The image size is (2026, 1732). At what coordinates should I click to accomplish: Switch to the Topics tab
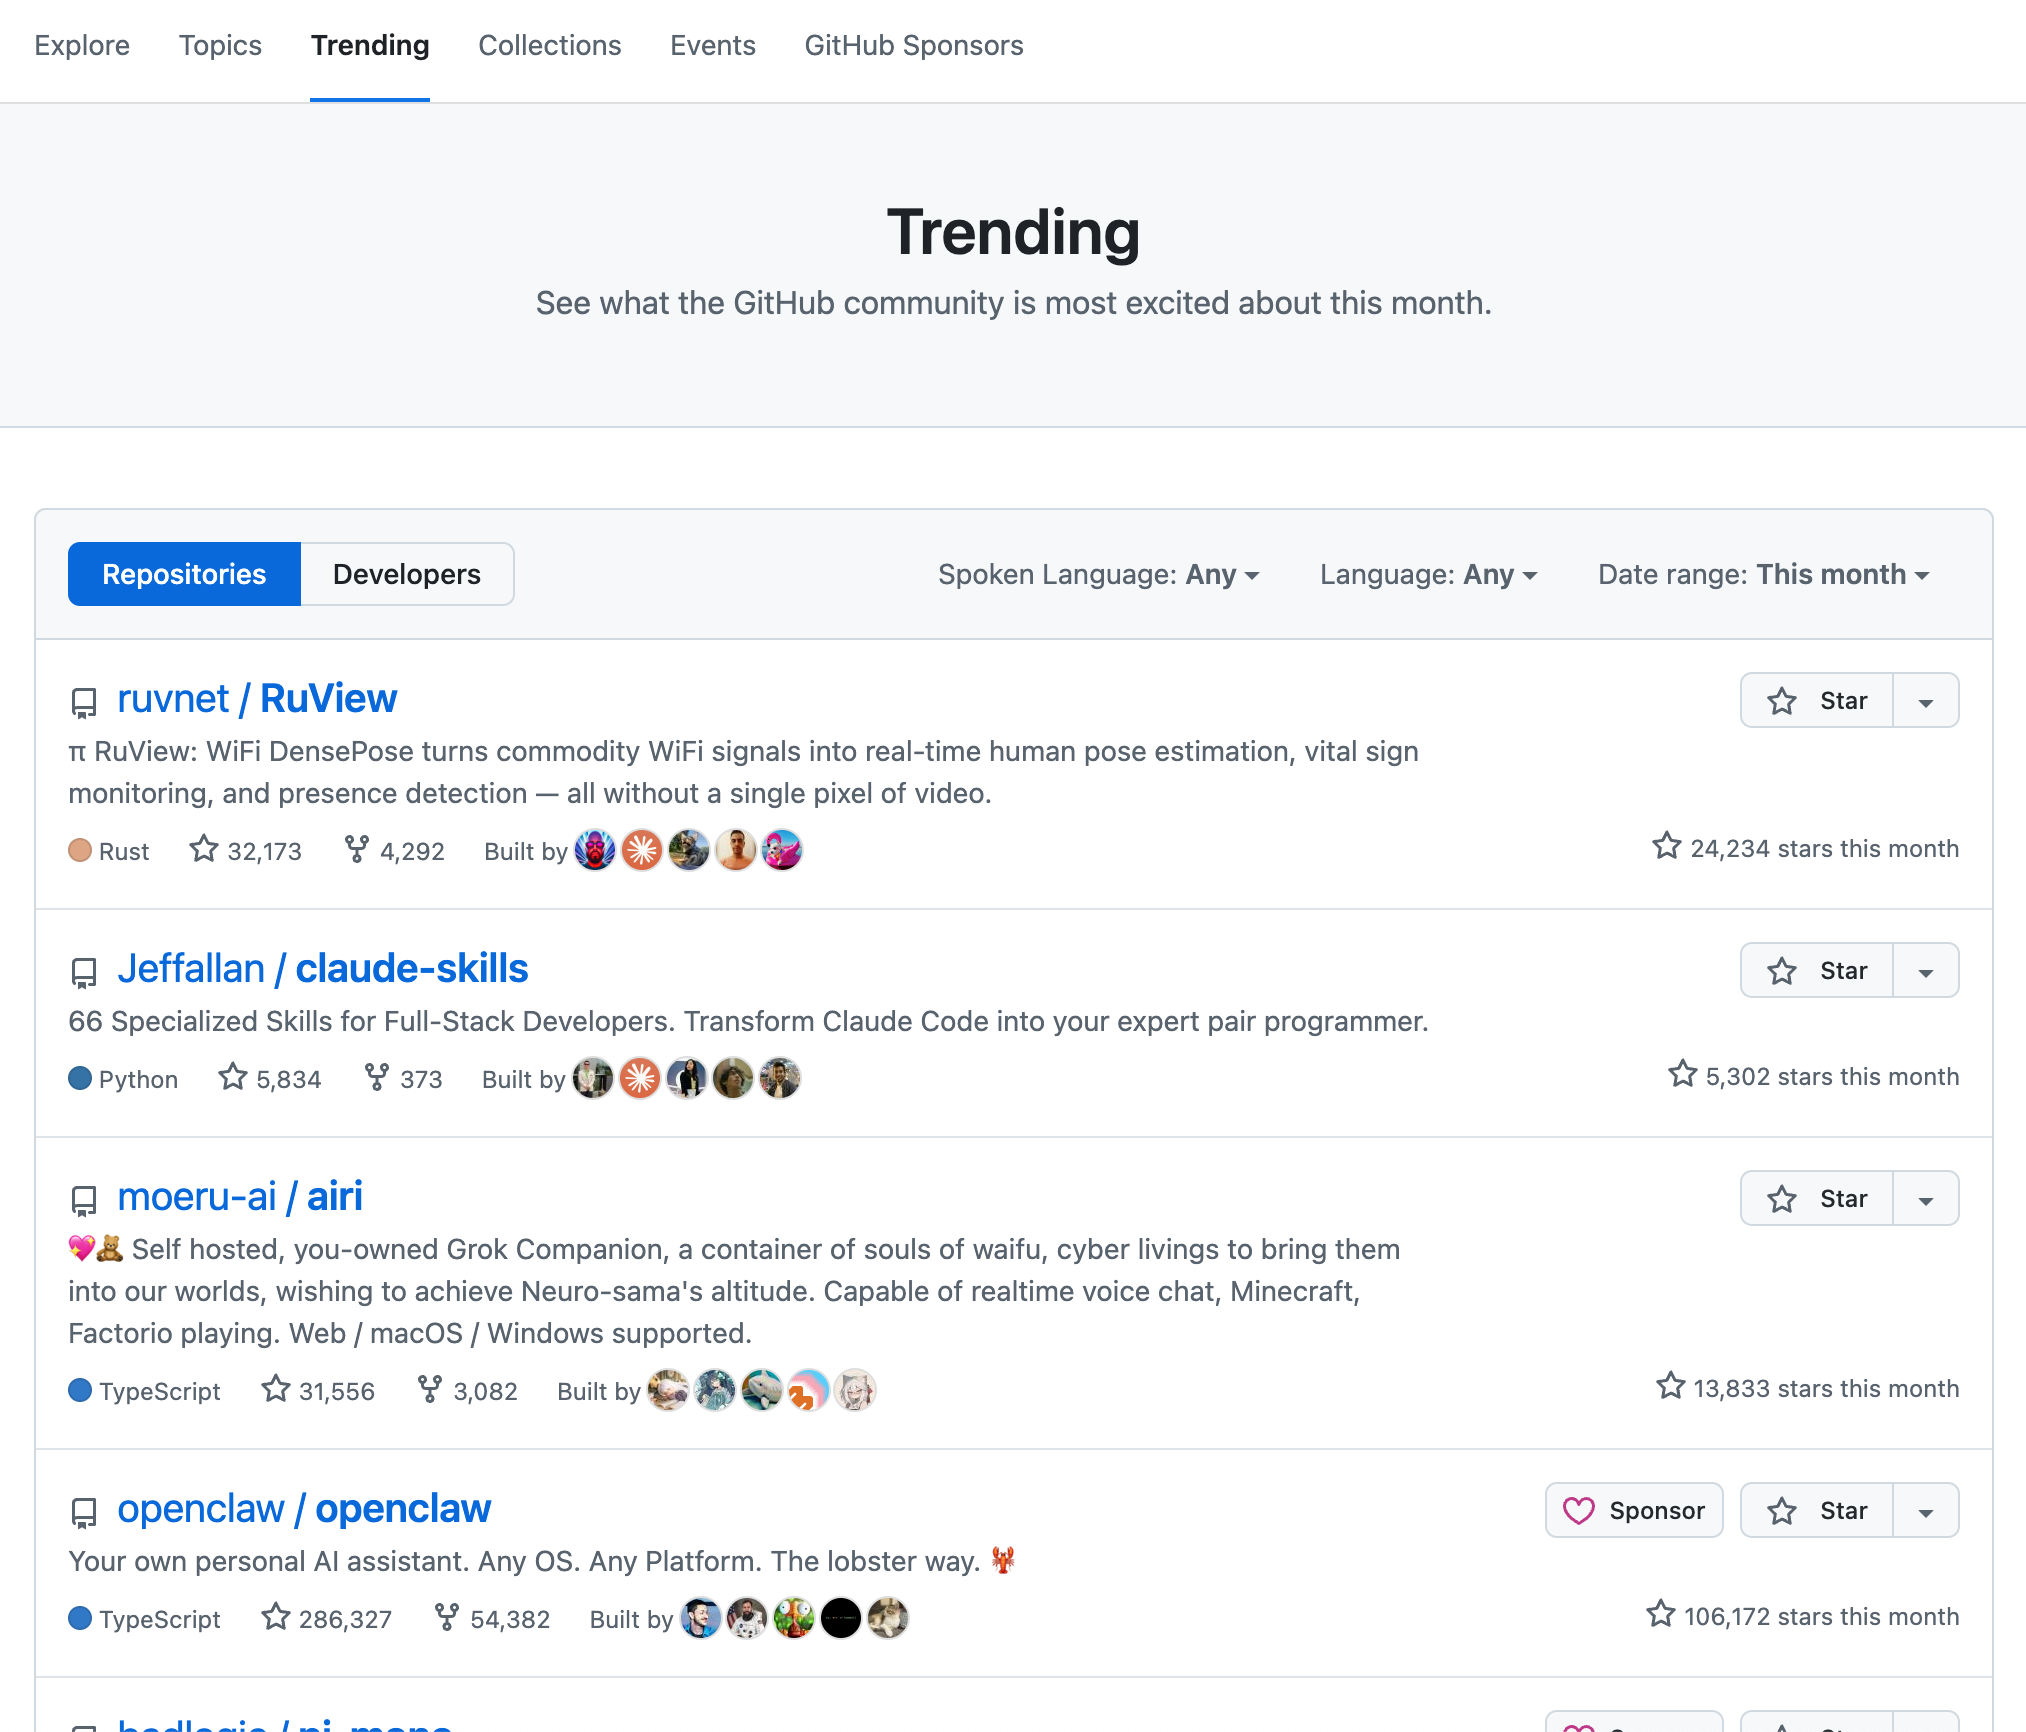pyautogui.click(x=220, y=45)
